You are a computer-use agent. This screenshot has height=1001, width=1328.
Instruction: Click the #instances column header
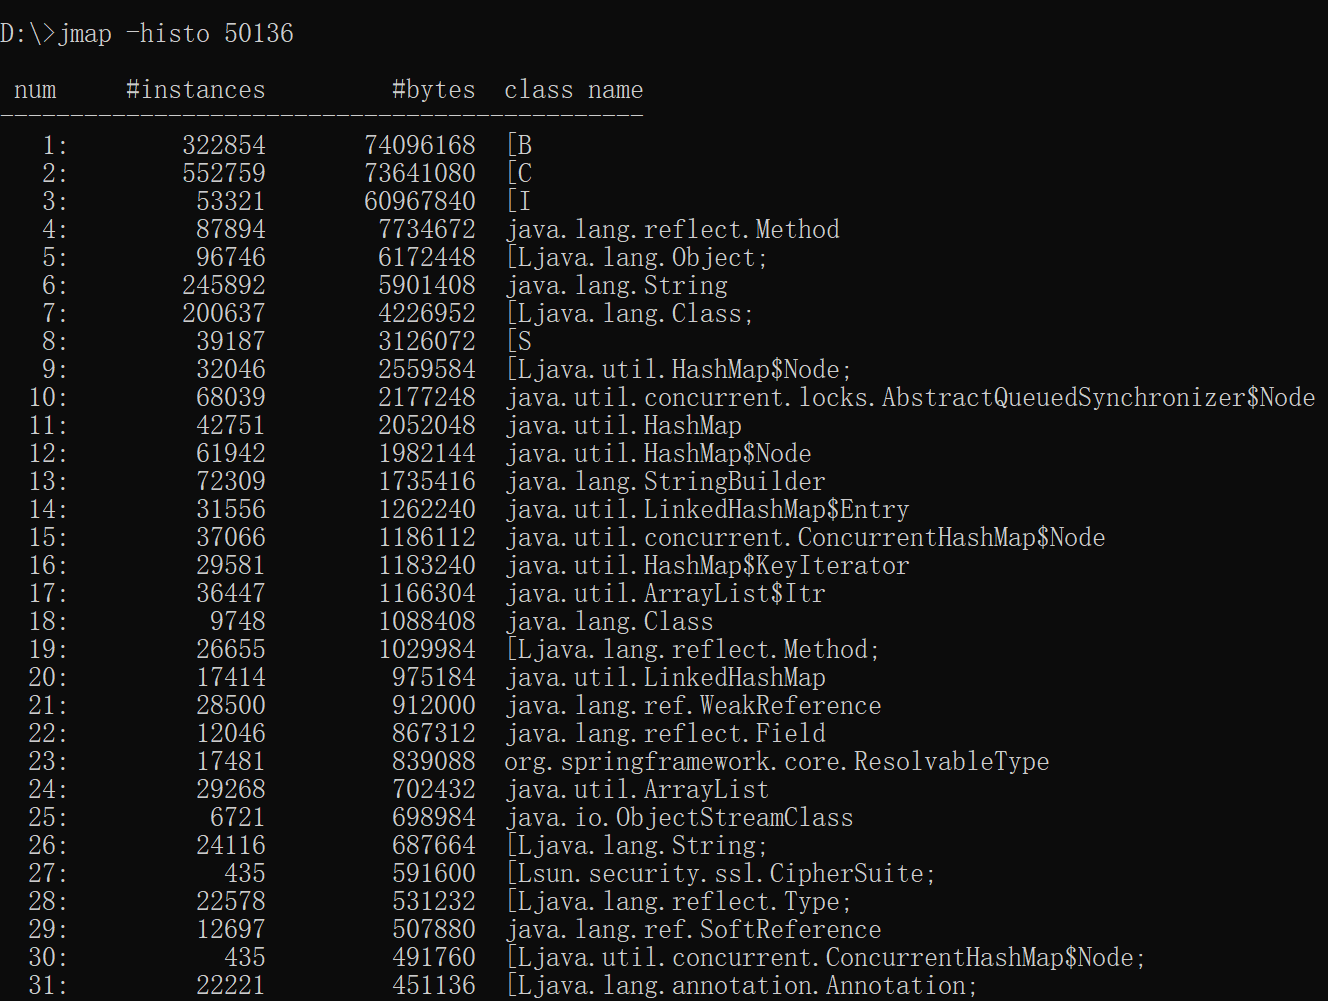pos(195,89)
